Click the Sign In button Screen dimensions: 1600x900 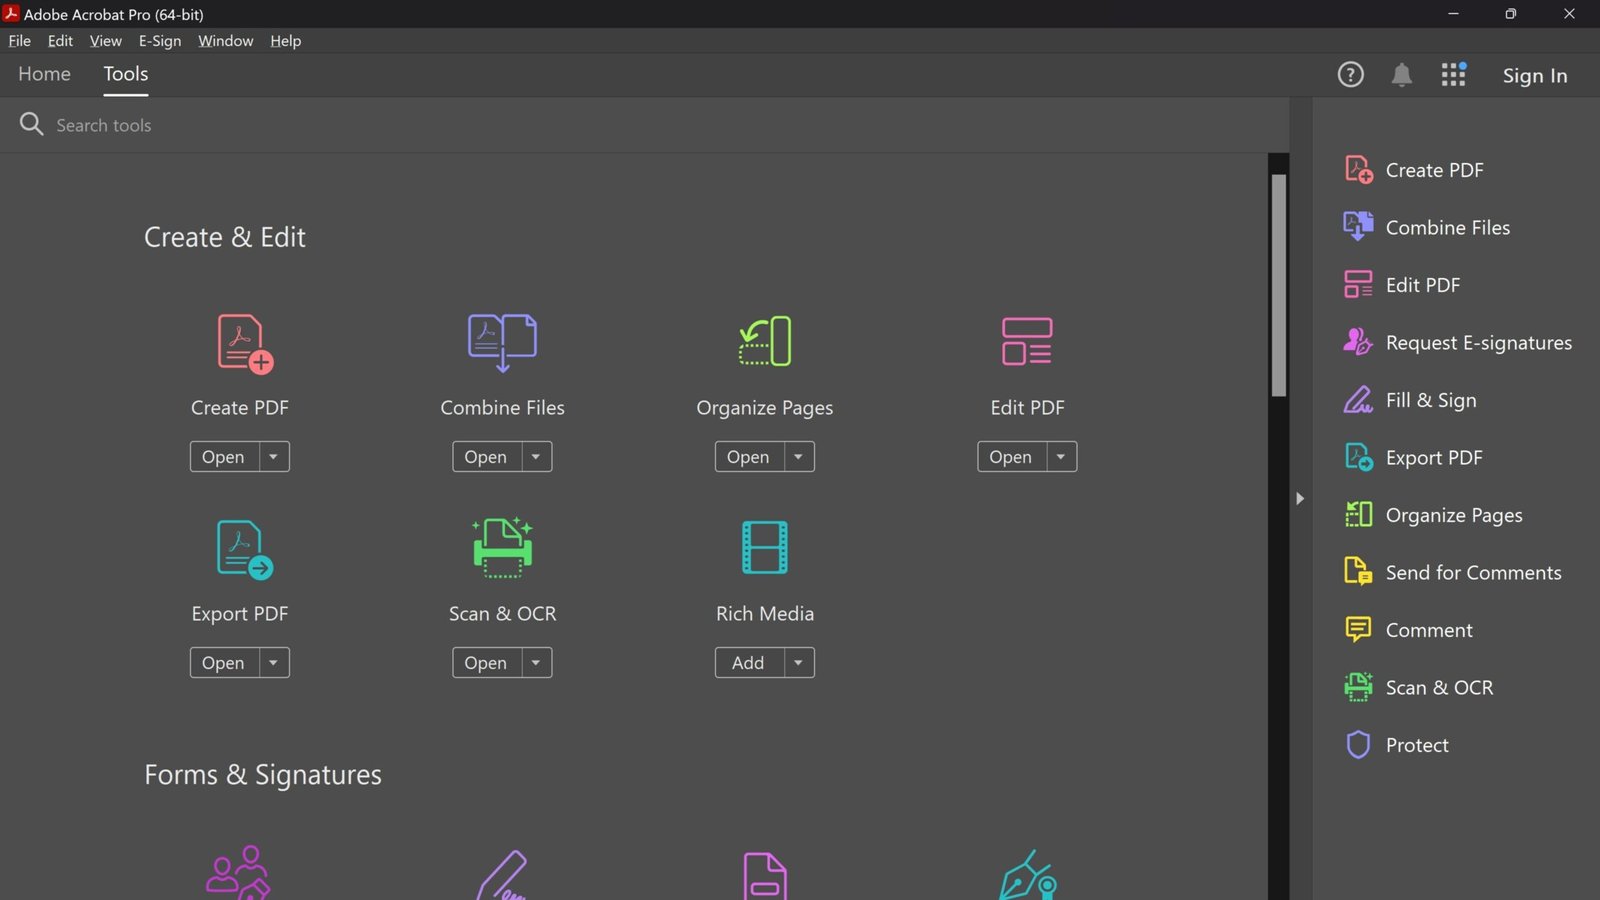[x=1534, y=75]
